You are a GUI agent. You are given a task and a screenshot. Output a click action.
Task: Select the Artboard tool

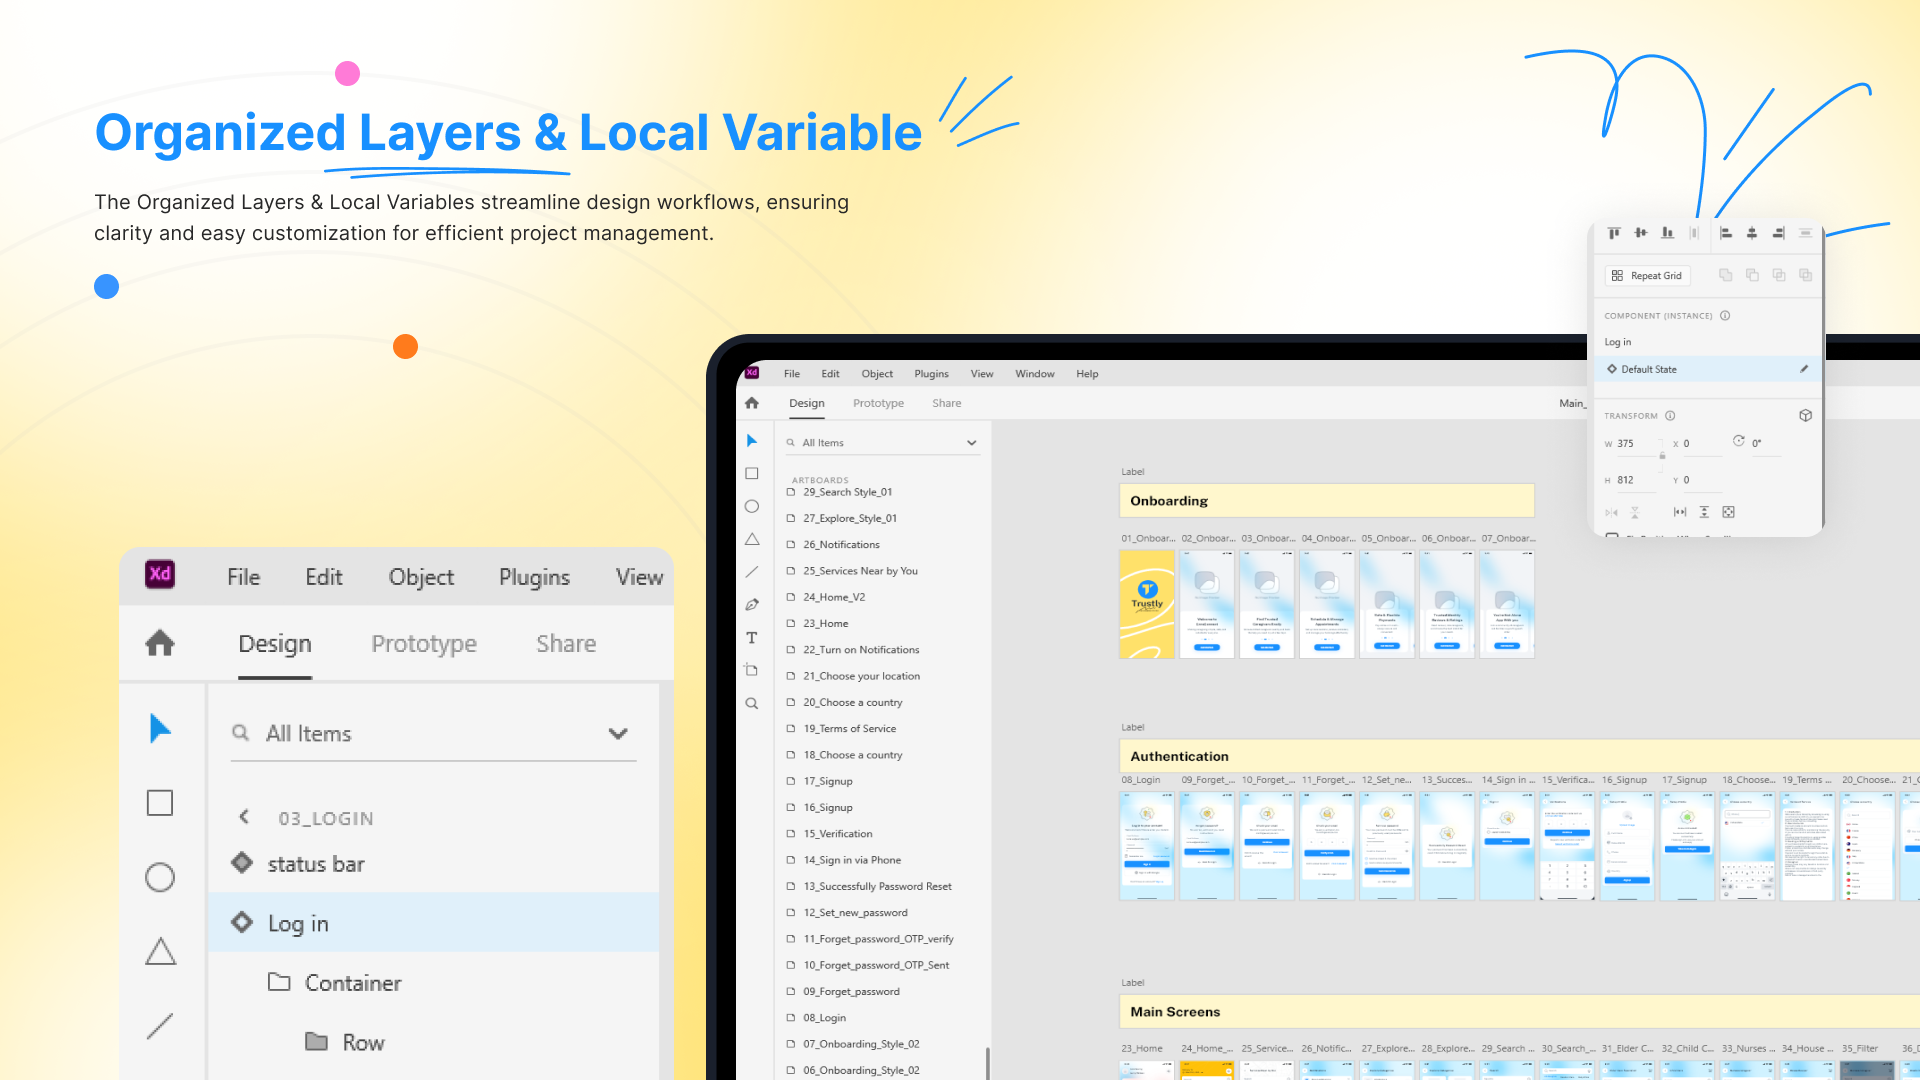pos(752,670)
